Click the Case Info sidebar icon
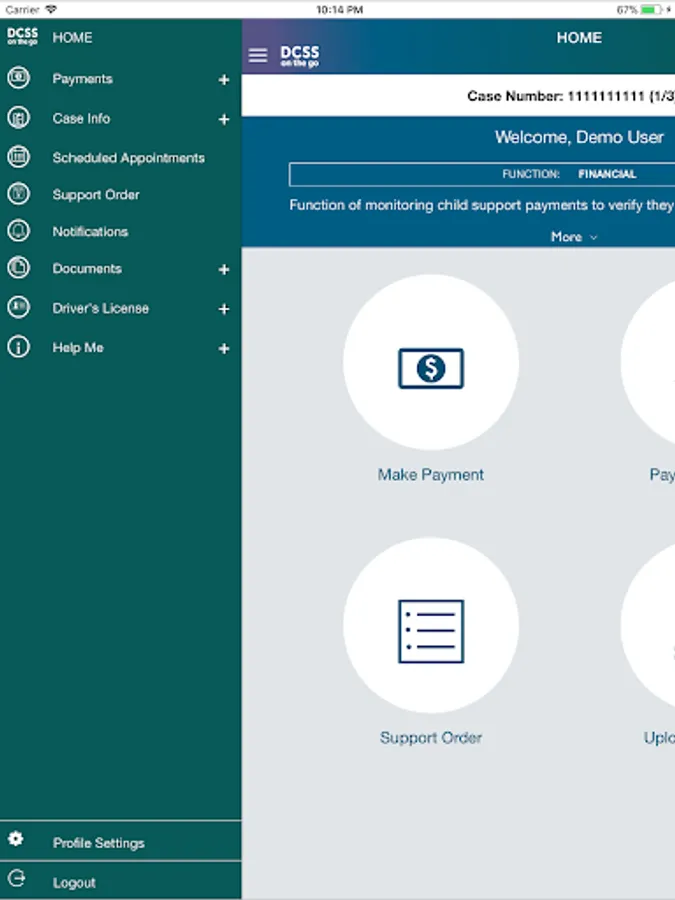The height and width of the screenshot is (900, 675). tap(18, 118)
